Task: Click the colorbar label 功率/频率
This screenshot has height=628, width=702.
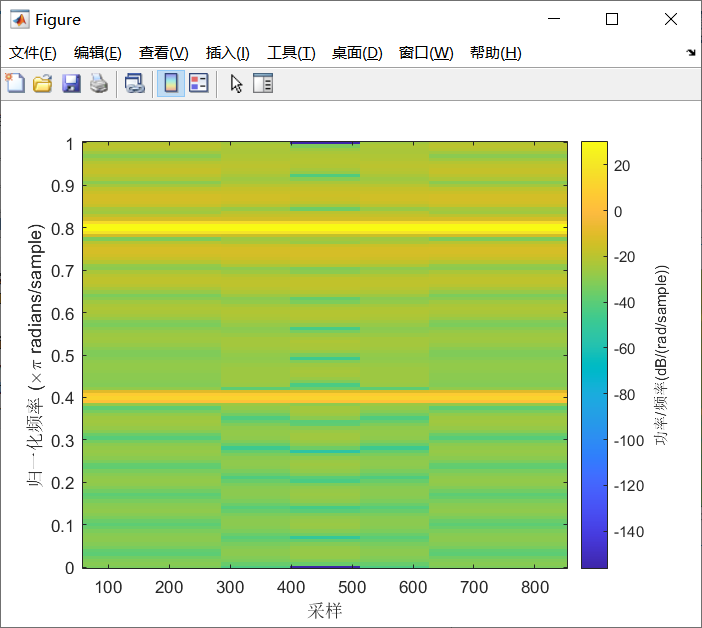Action: coord(661,355)
